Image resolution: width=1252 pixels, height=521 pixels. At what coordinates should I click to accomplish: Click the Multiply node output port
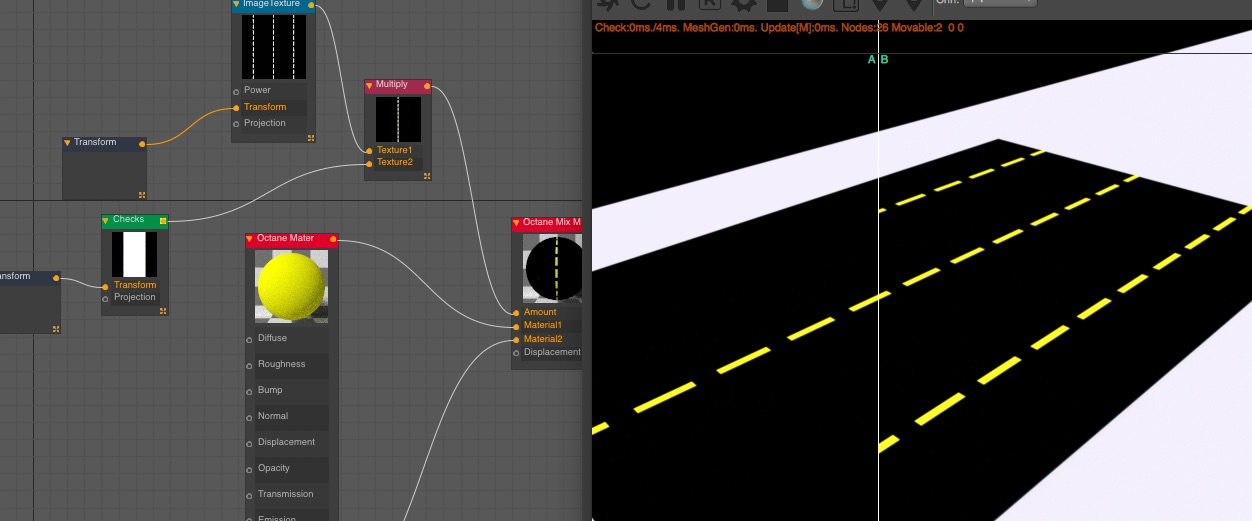[x=428, y=86]
